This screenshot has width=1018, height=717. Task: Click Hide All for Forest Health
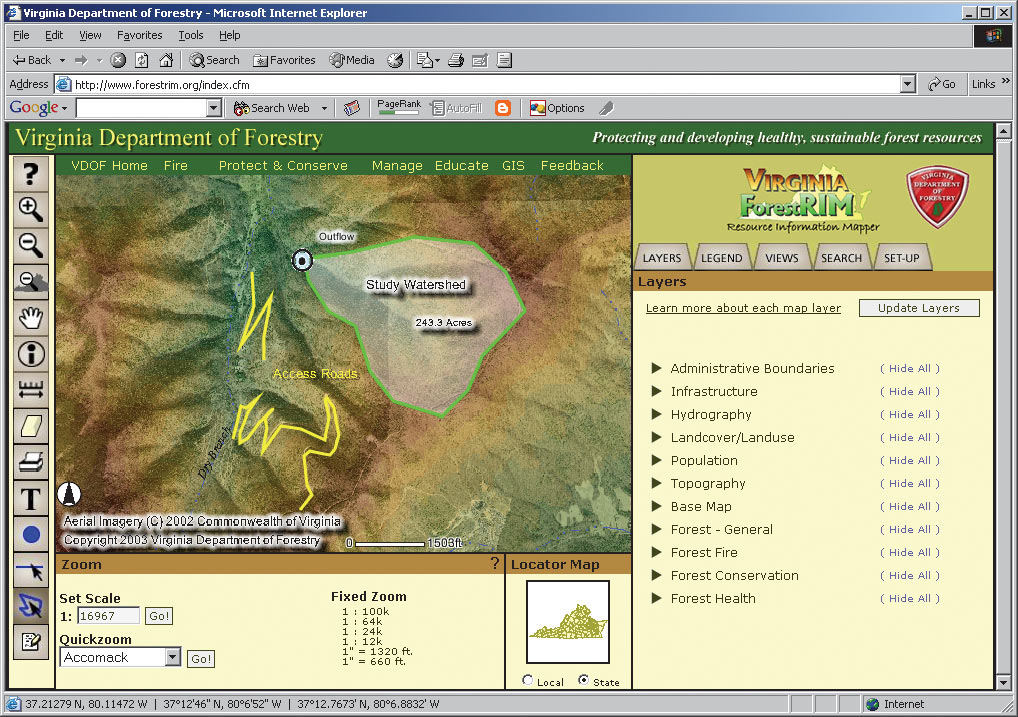click(x=910, y=598)
